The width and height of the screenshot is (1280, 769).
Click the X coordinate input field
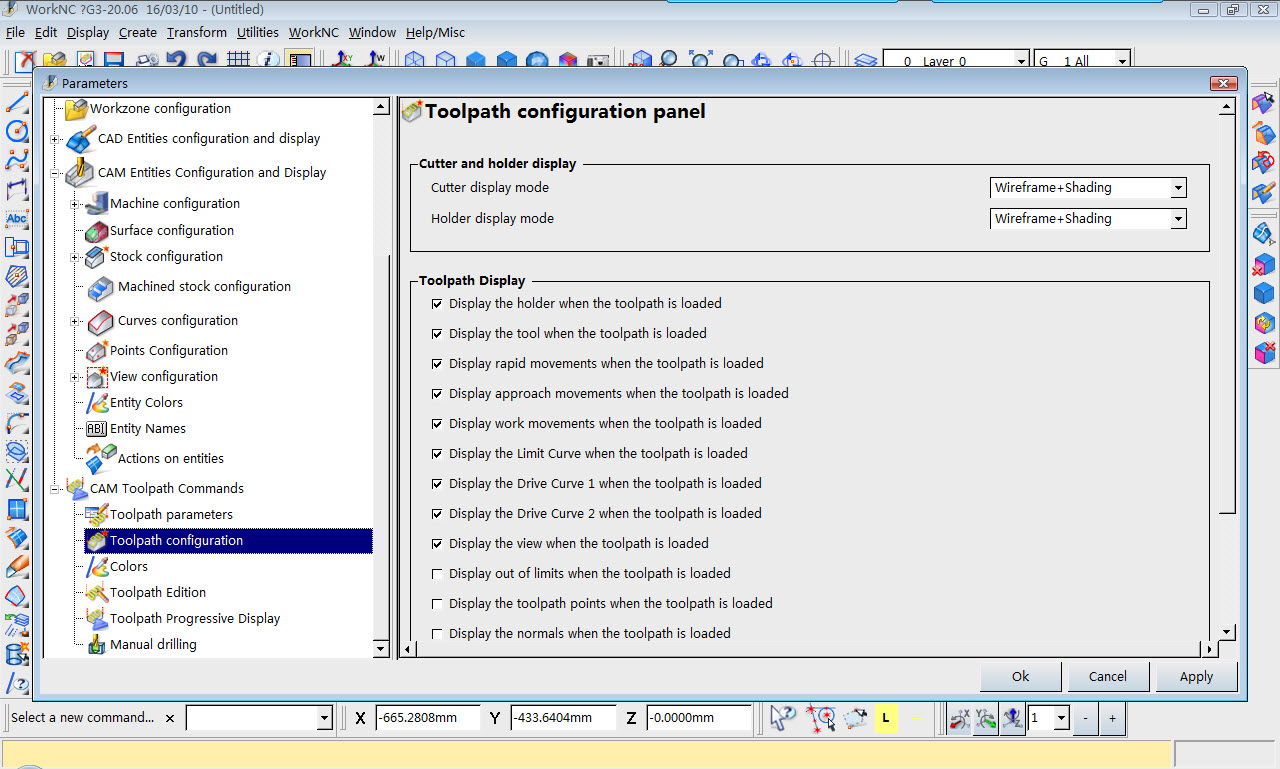428,718
